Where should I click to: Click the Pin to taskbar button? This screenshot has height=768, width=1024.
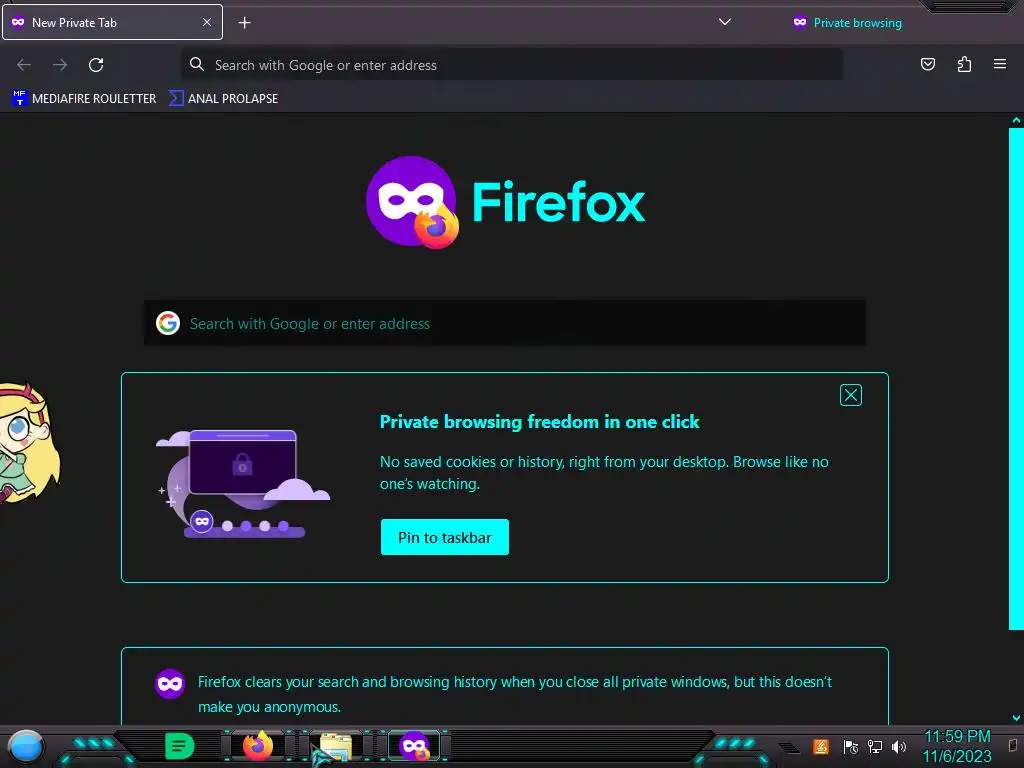tap(445, 537)
